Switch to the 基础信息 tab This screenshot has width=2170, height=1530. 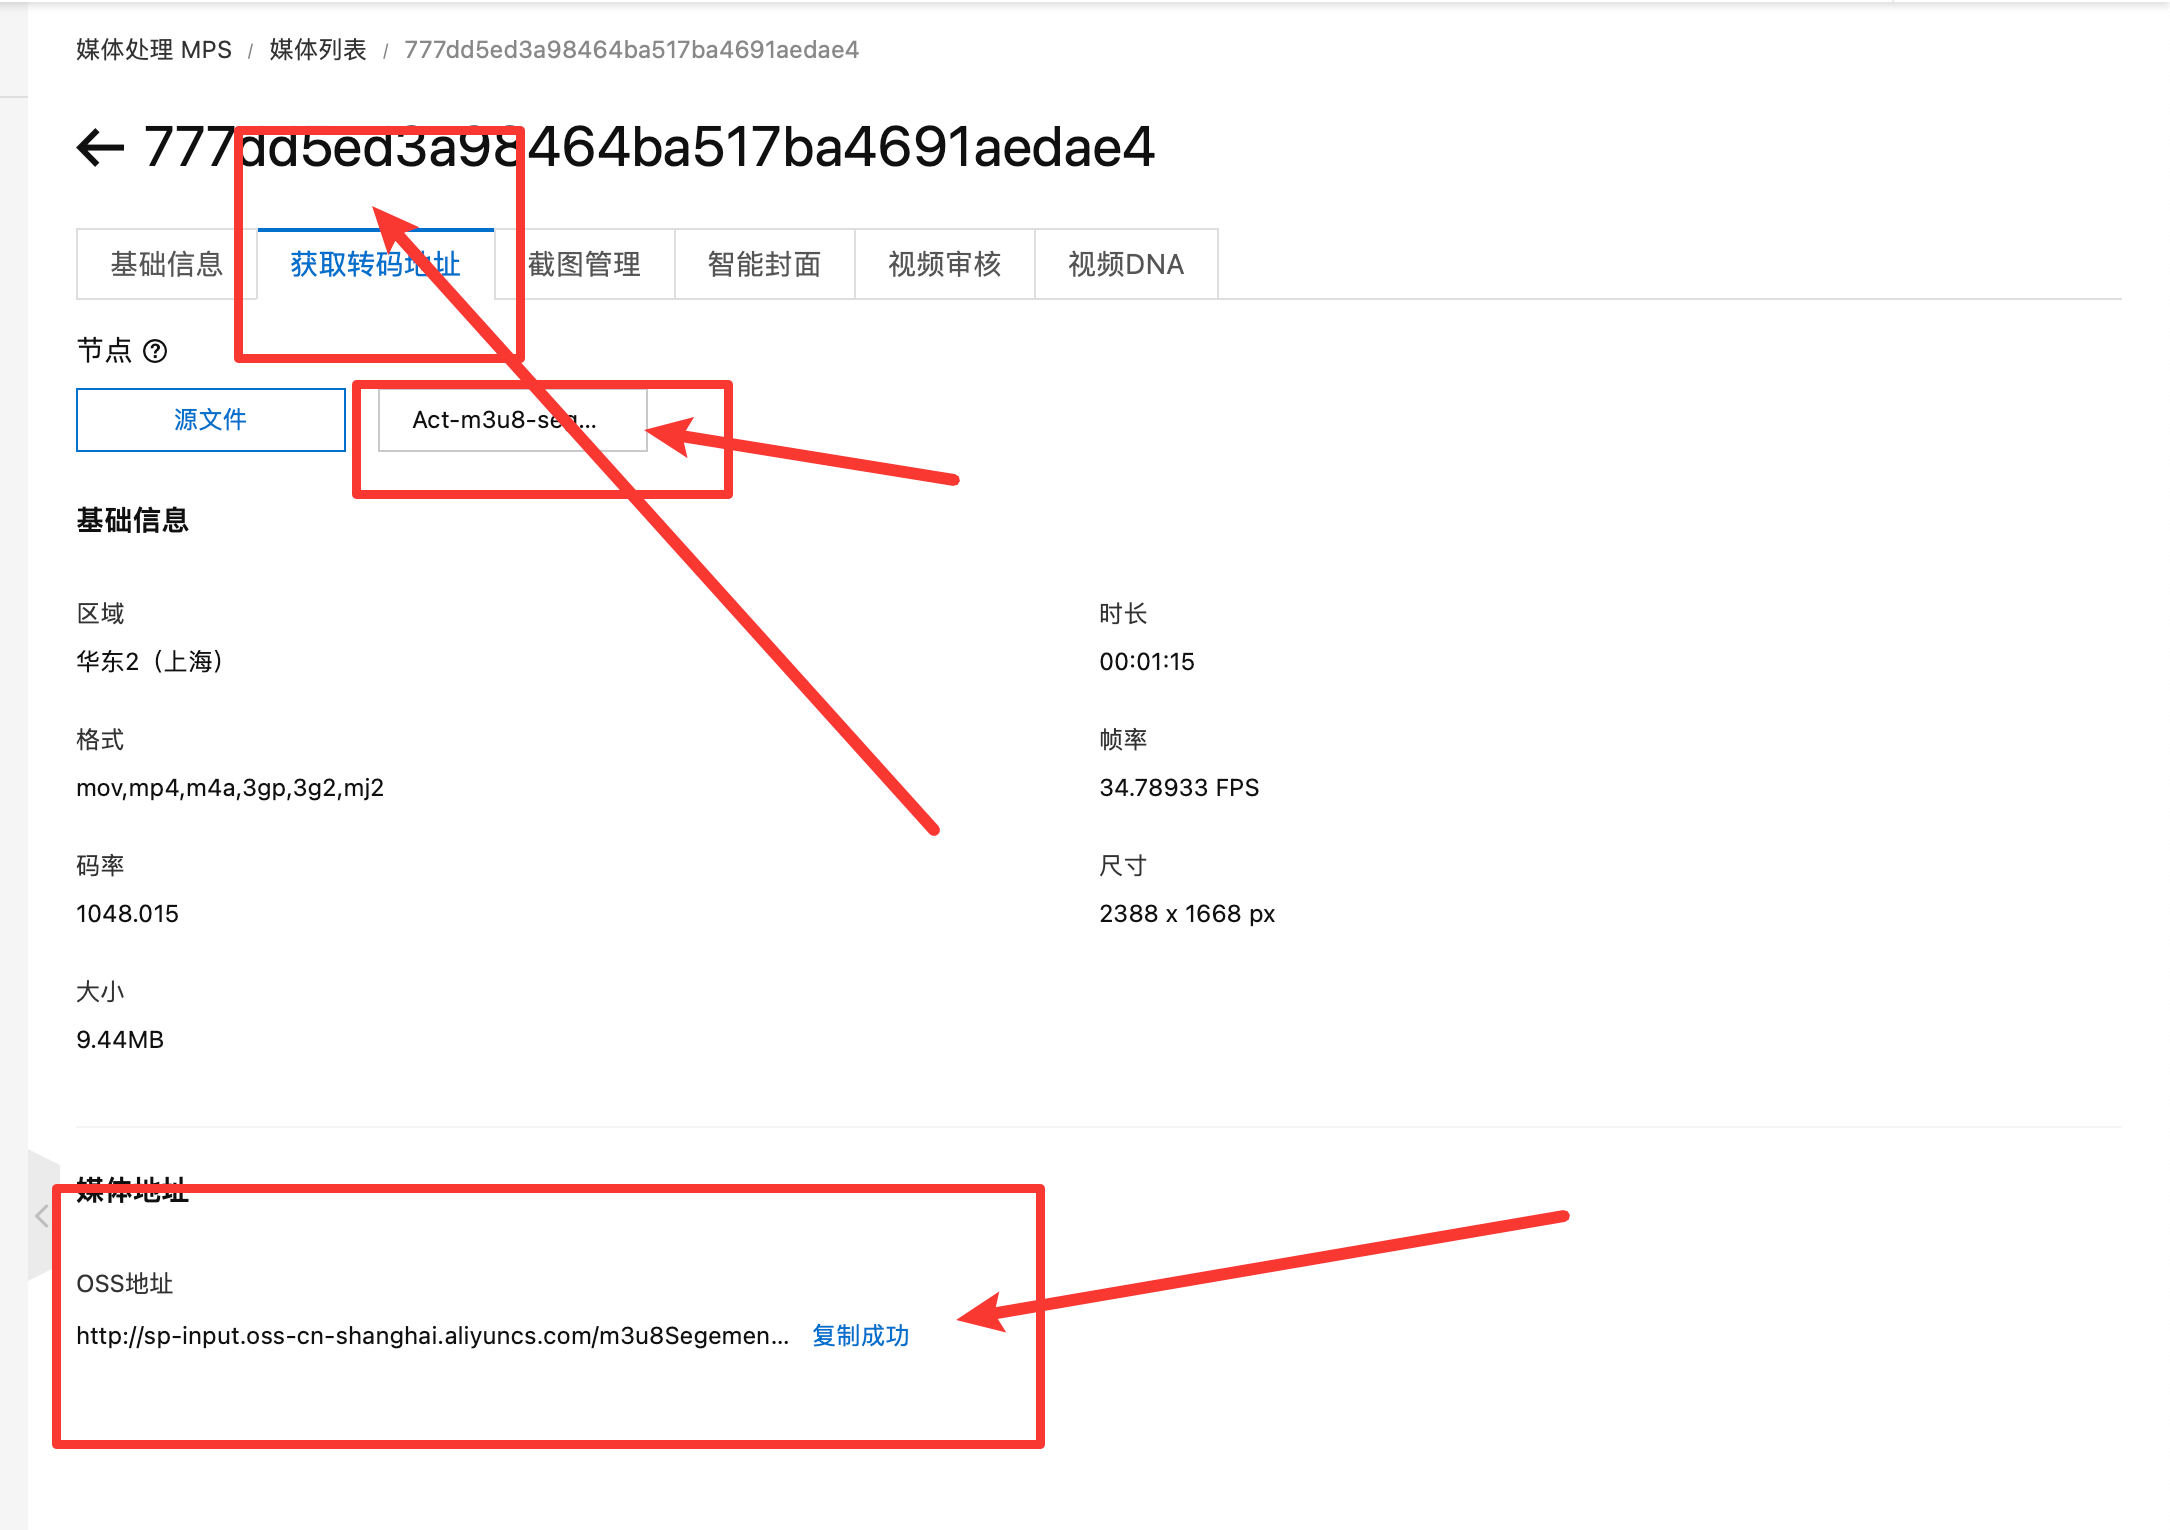[166, 264]
